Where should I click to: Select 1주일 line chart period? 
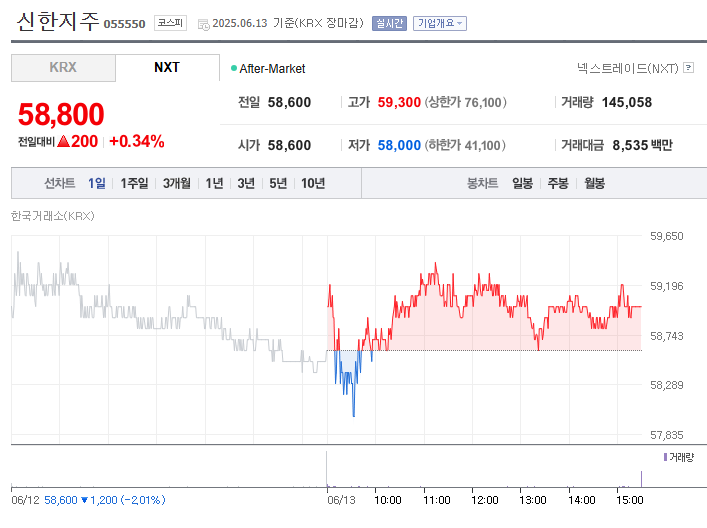click(134, 183)
